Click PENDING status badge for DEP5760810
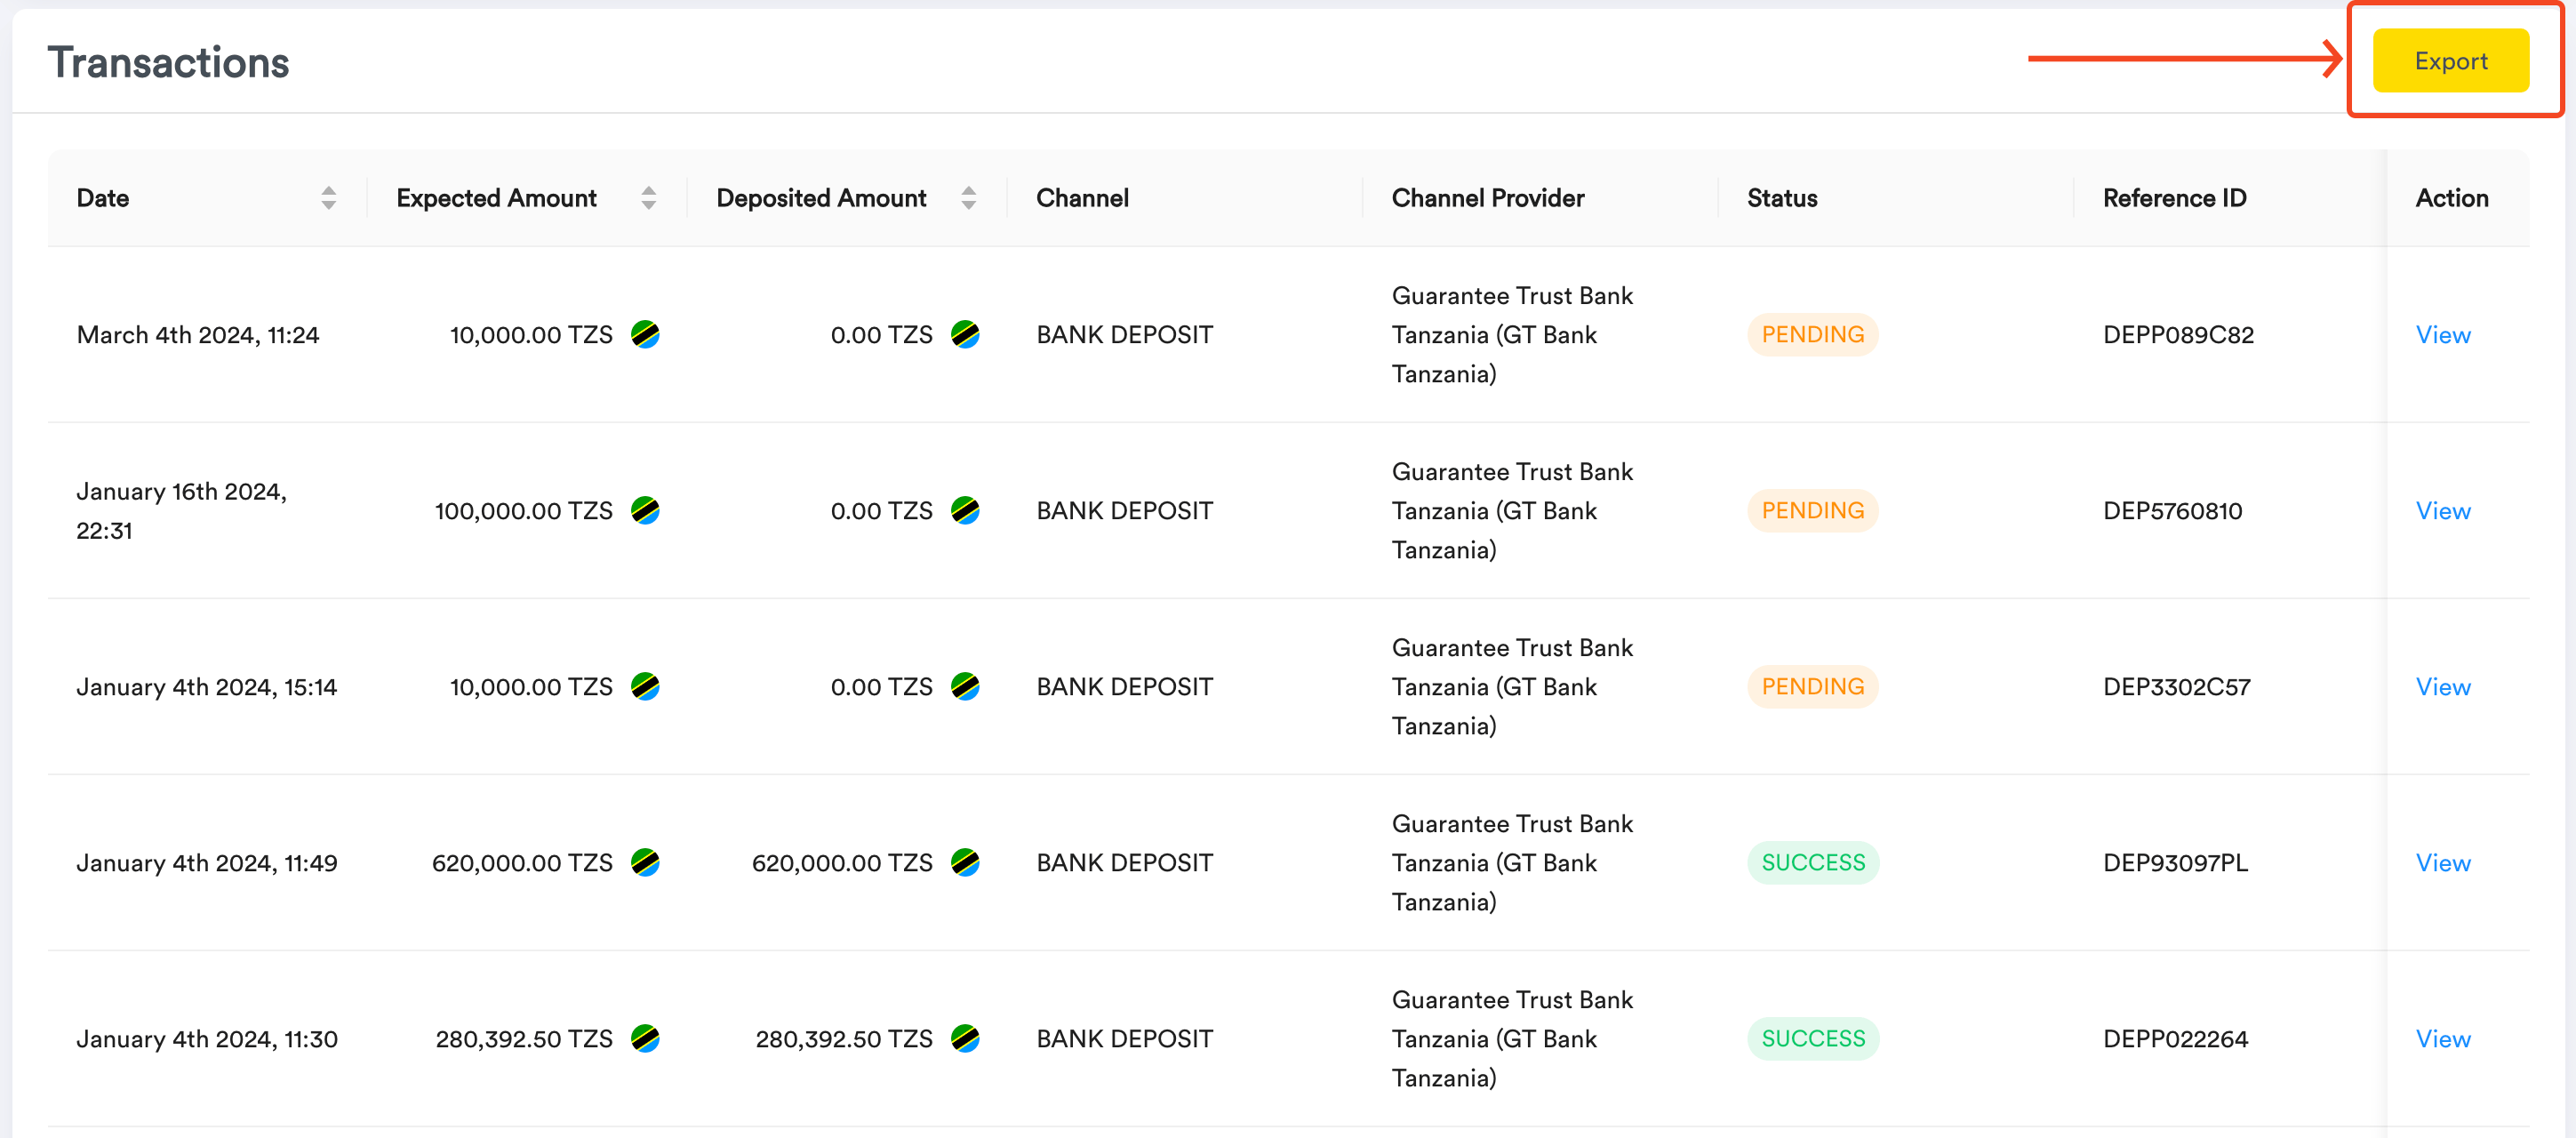The width and height of the screenshot is (2576, 1138). 1812,511
